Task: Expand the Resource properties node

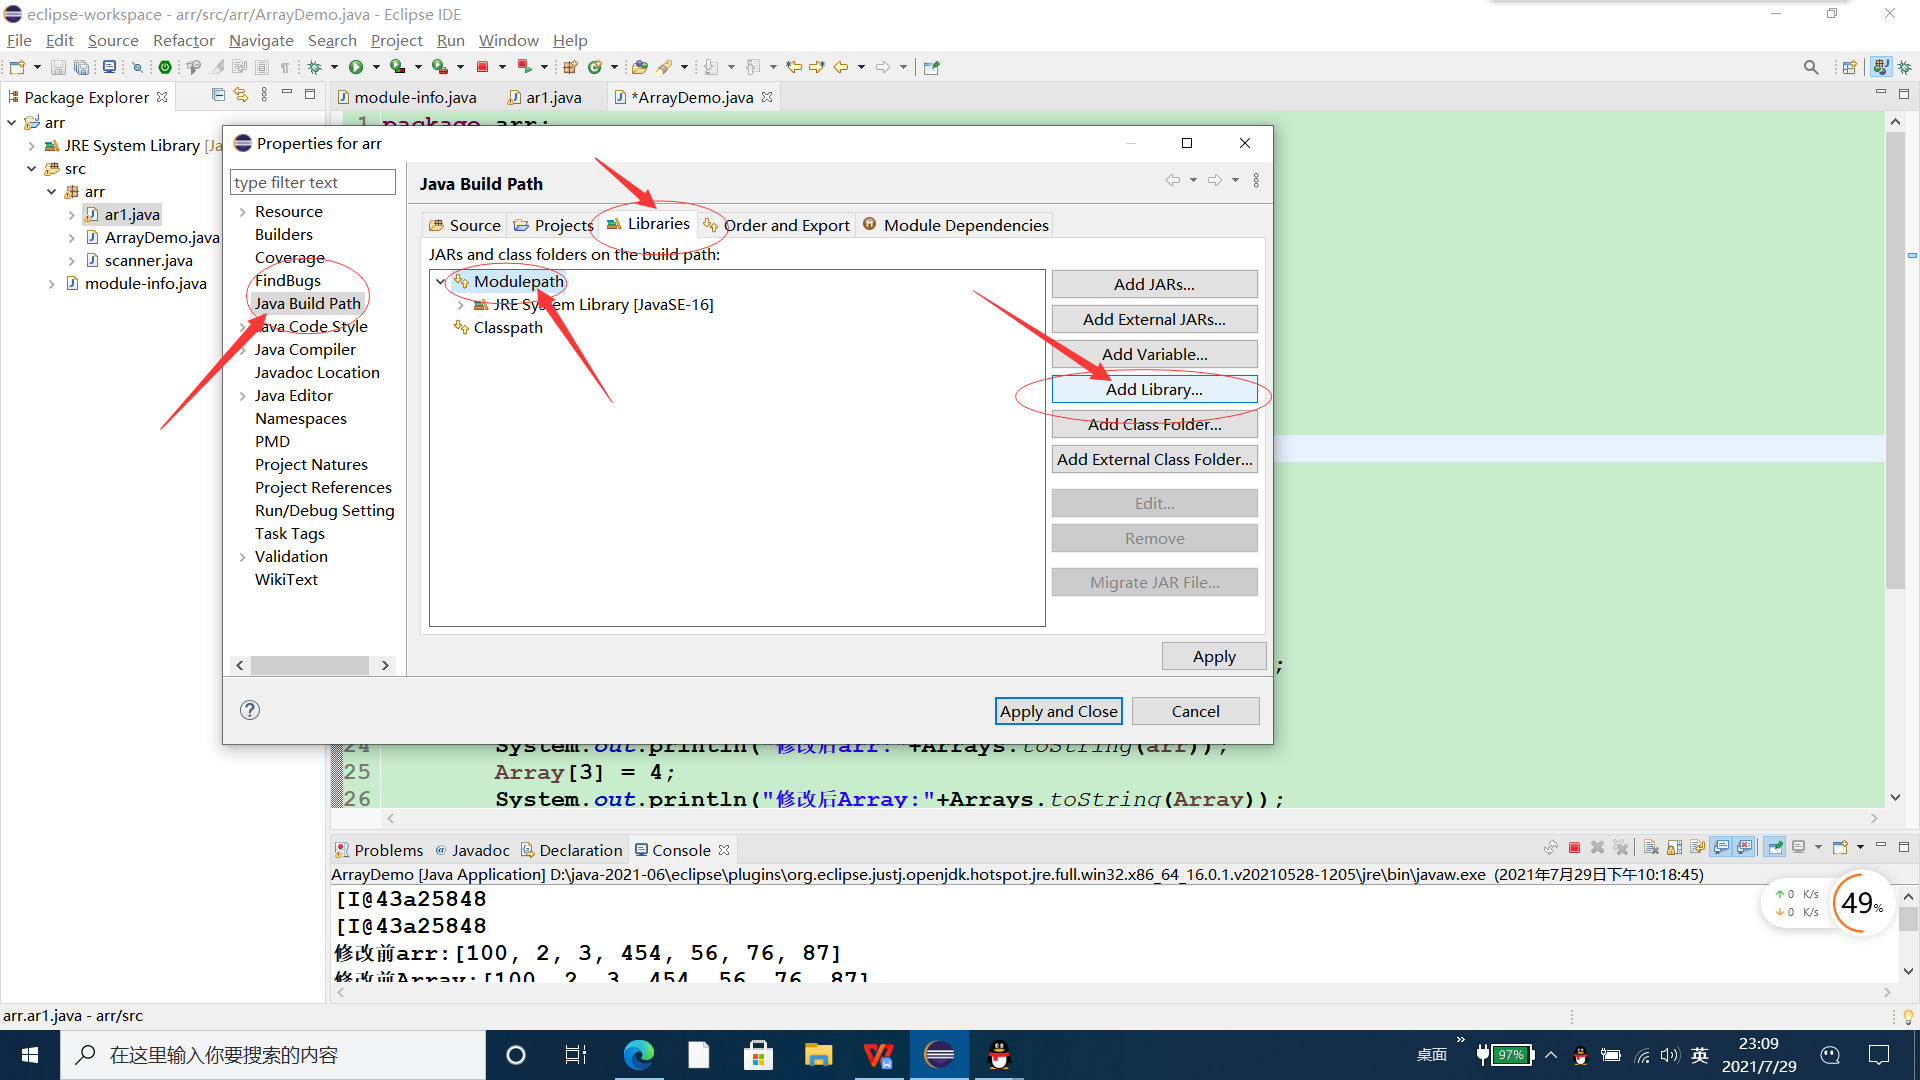Action: click(x=242, y=212)
